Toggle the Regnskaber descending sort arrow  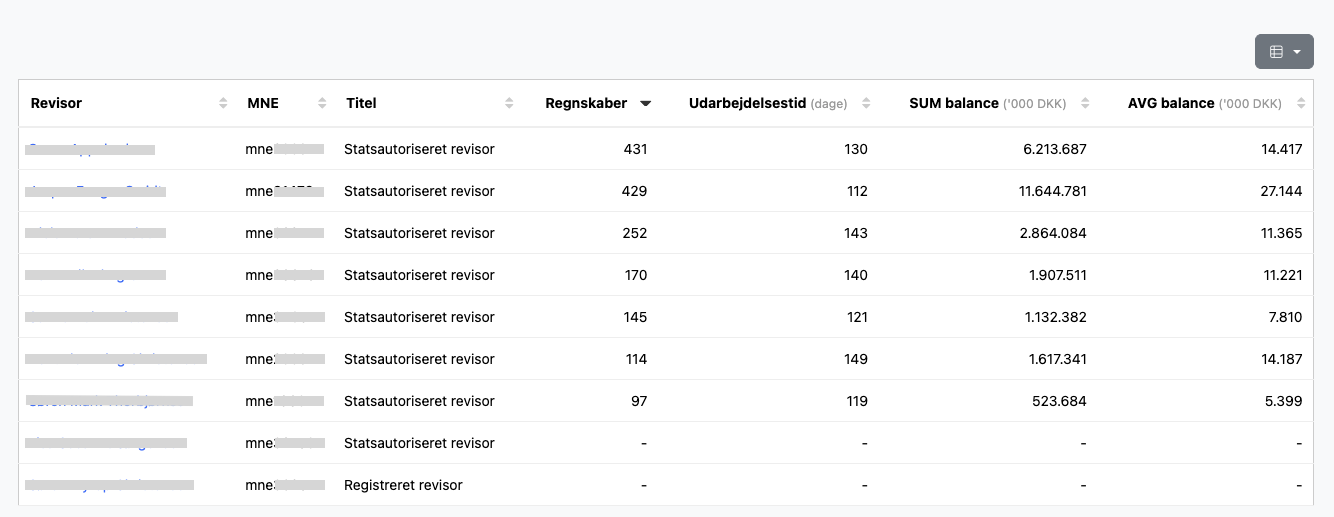tap(646, 103)
